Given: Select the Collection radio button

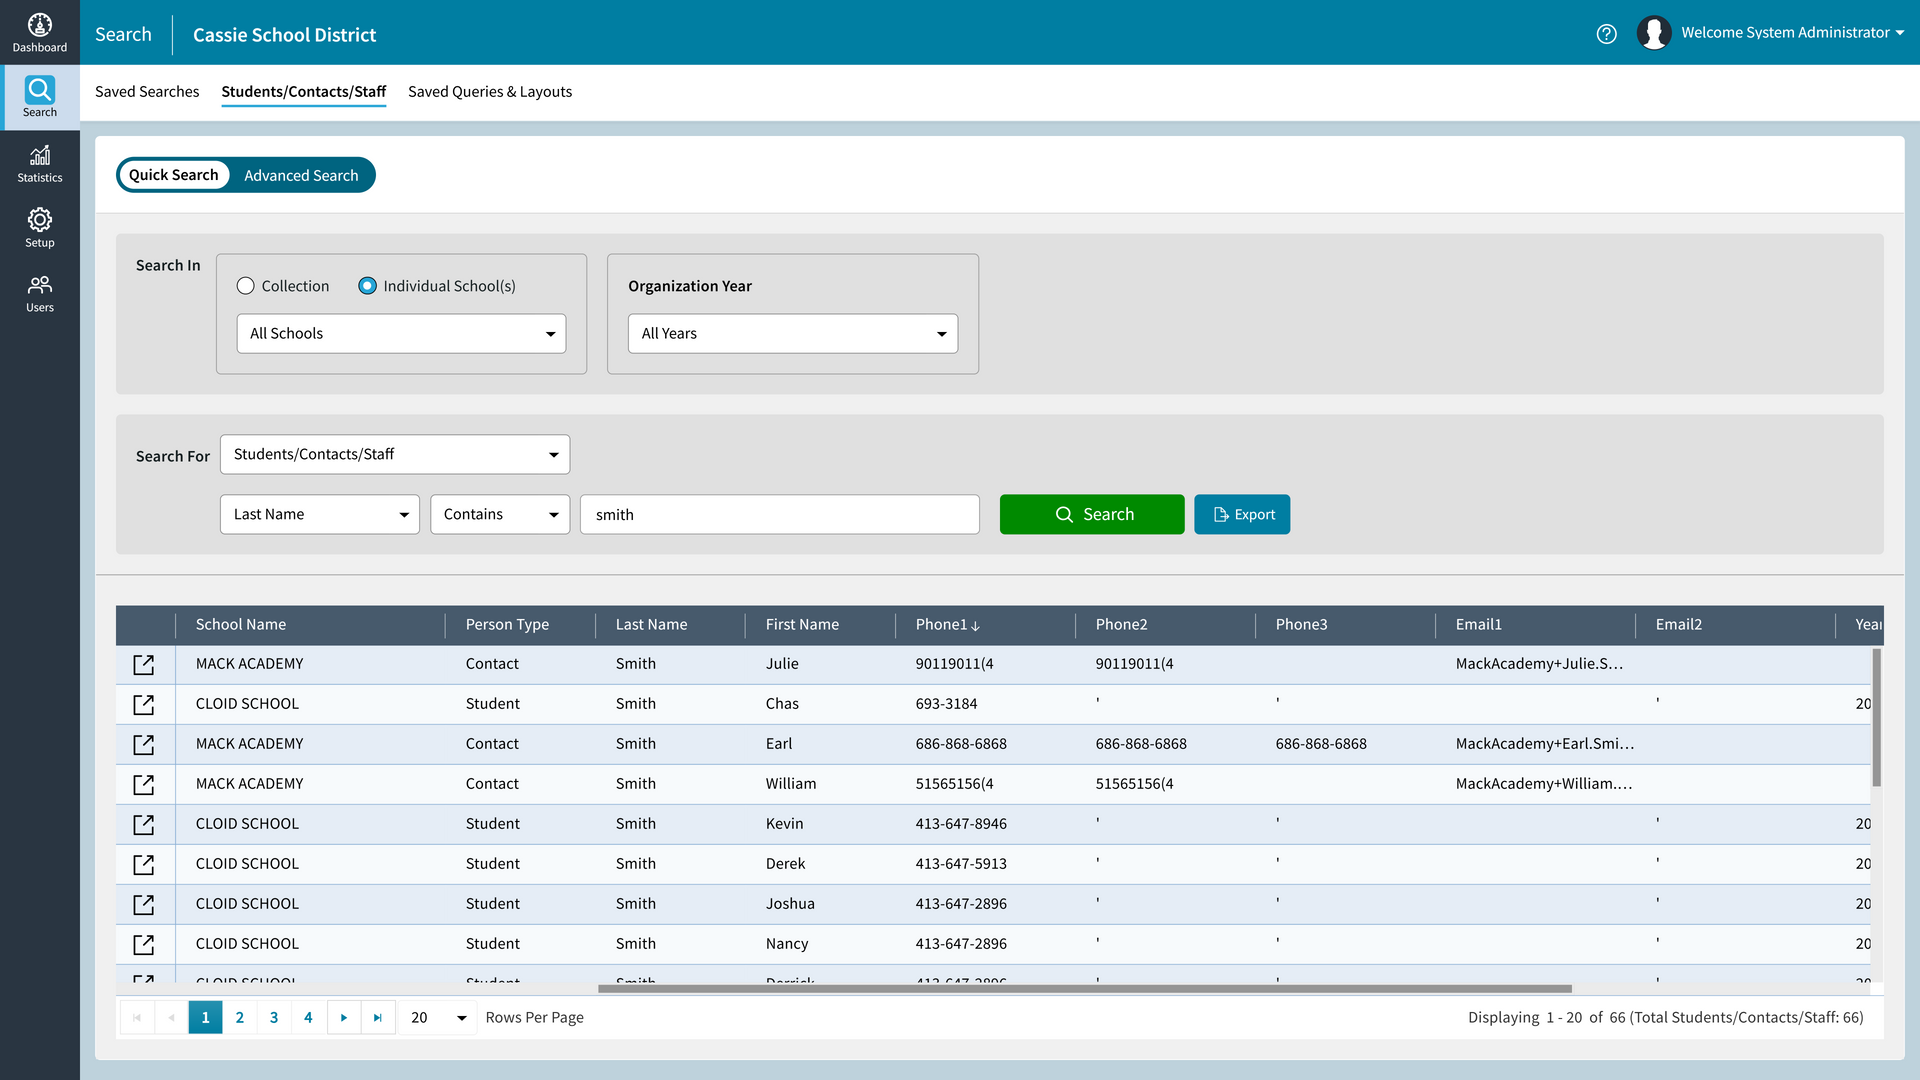Looking at the screenshot, I should point(246,286).
